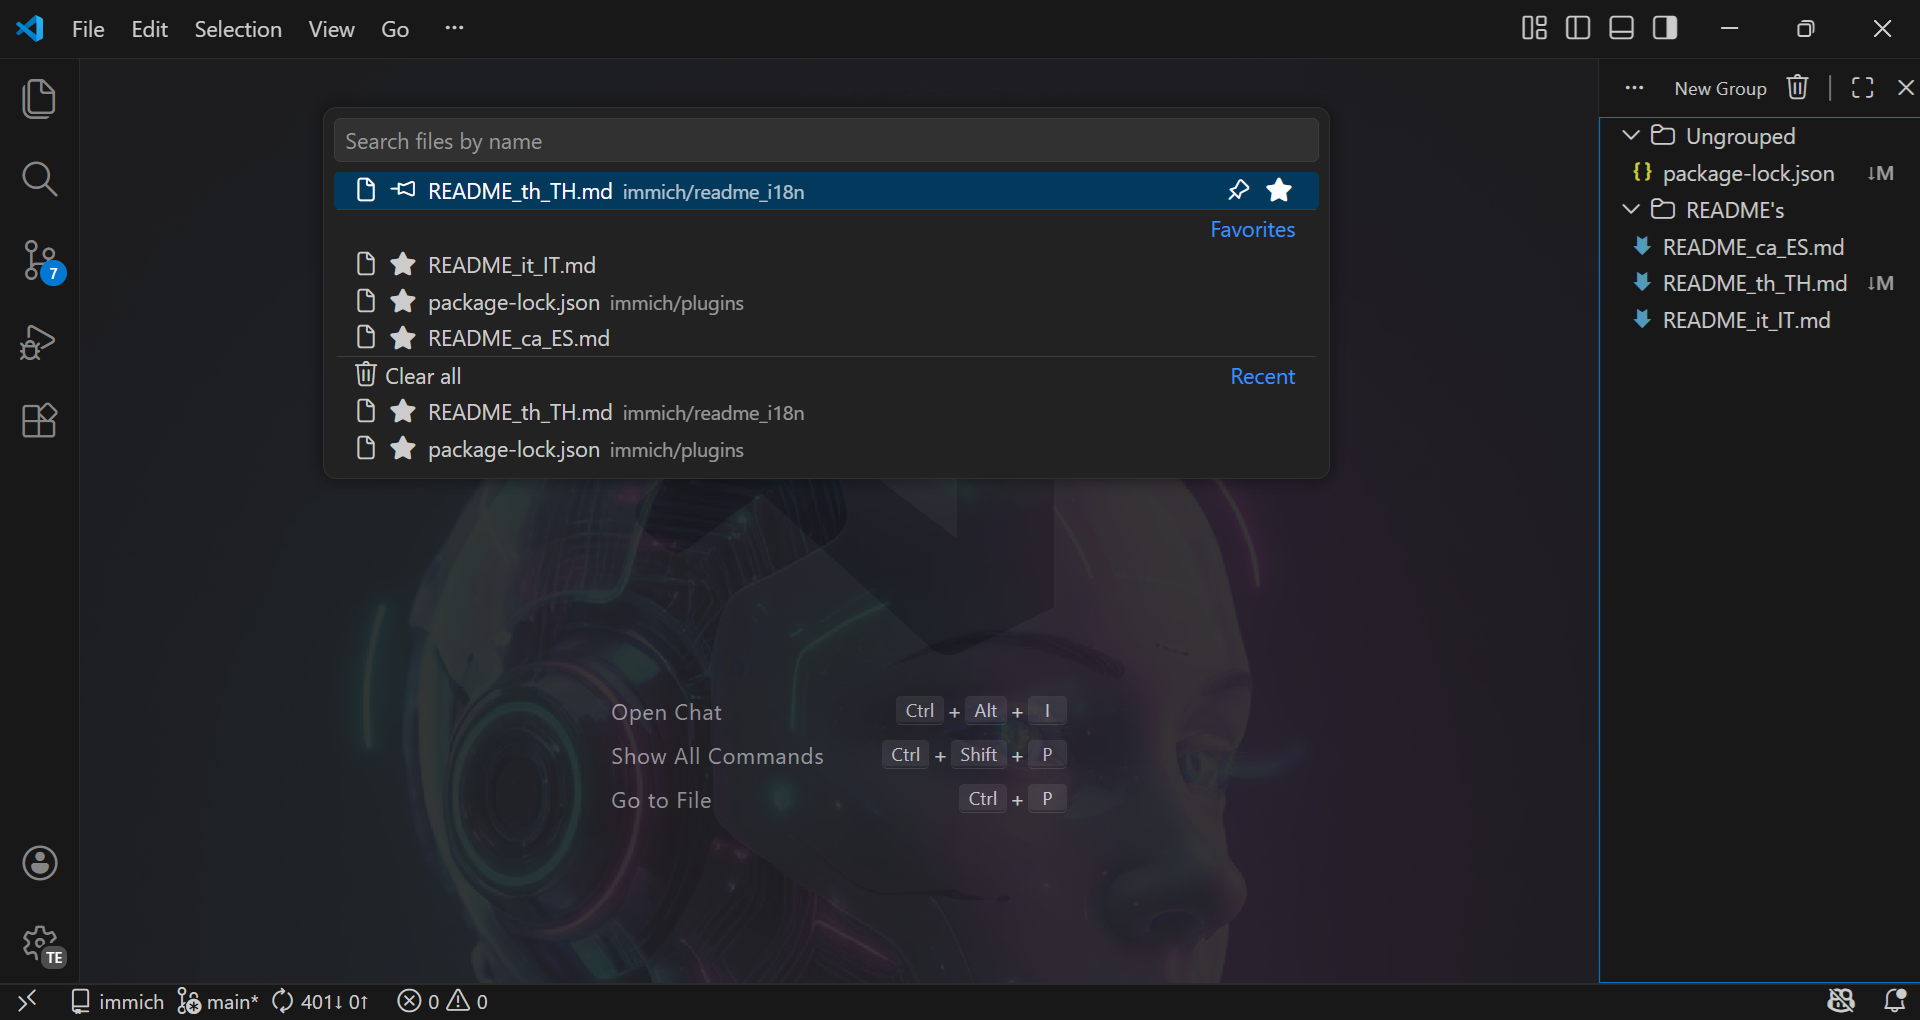
Task: Toggle the Primary Side Bar
Action: coord(1578,28)
